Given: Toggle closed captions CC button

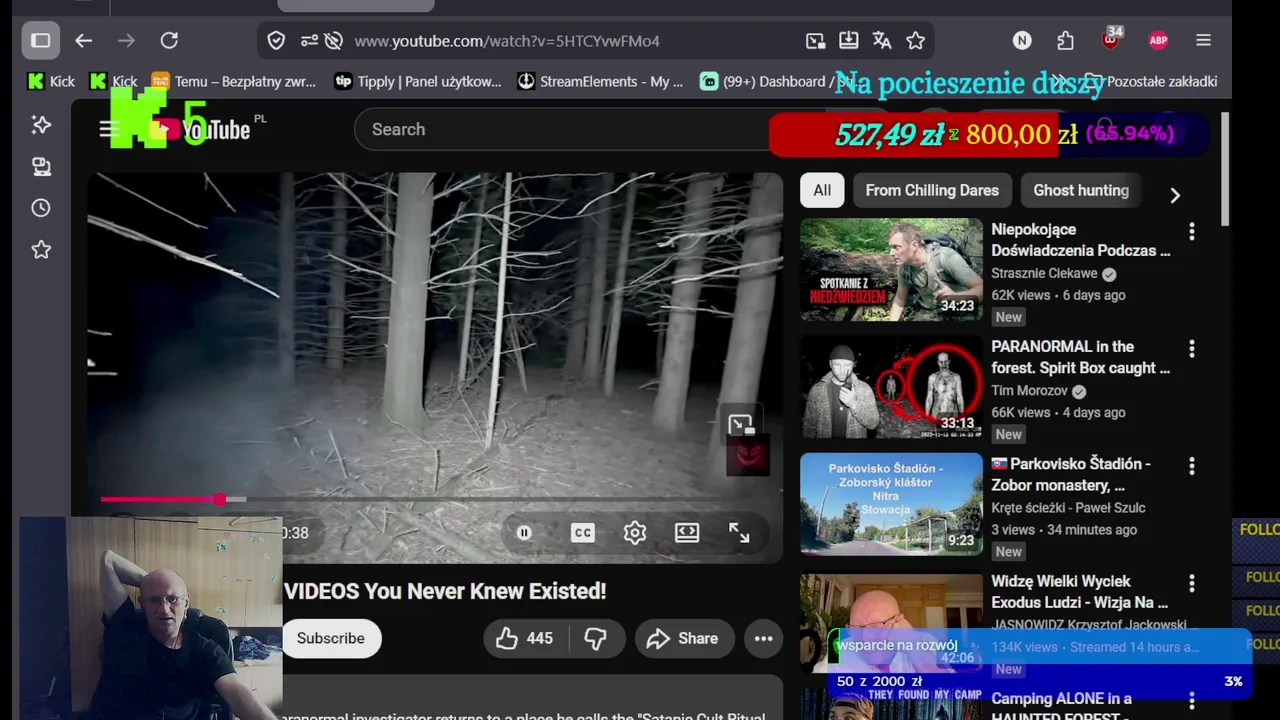Looking at the screenshot, I should coord(583,533).
